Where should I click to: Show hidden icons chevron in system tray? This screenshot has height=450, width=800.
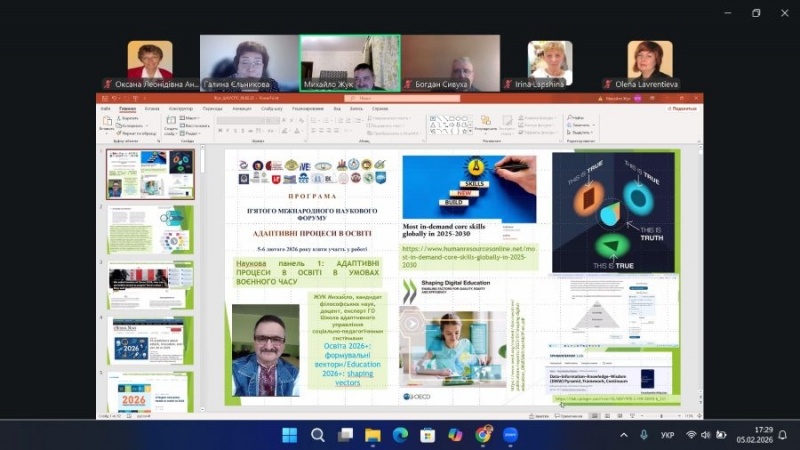[624, 435]
